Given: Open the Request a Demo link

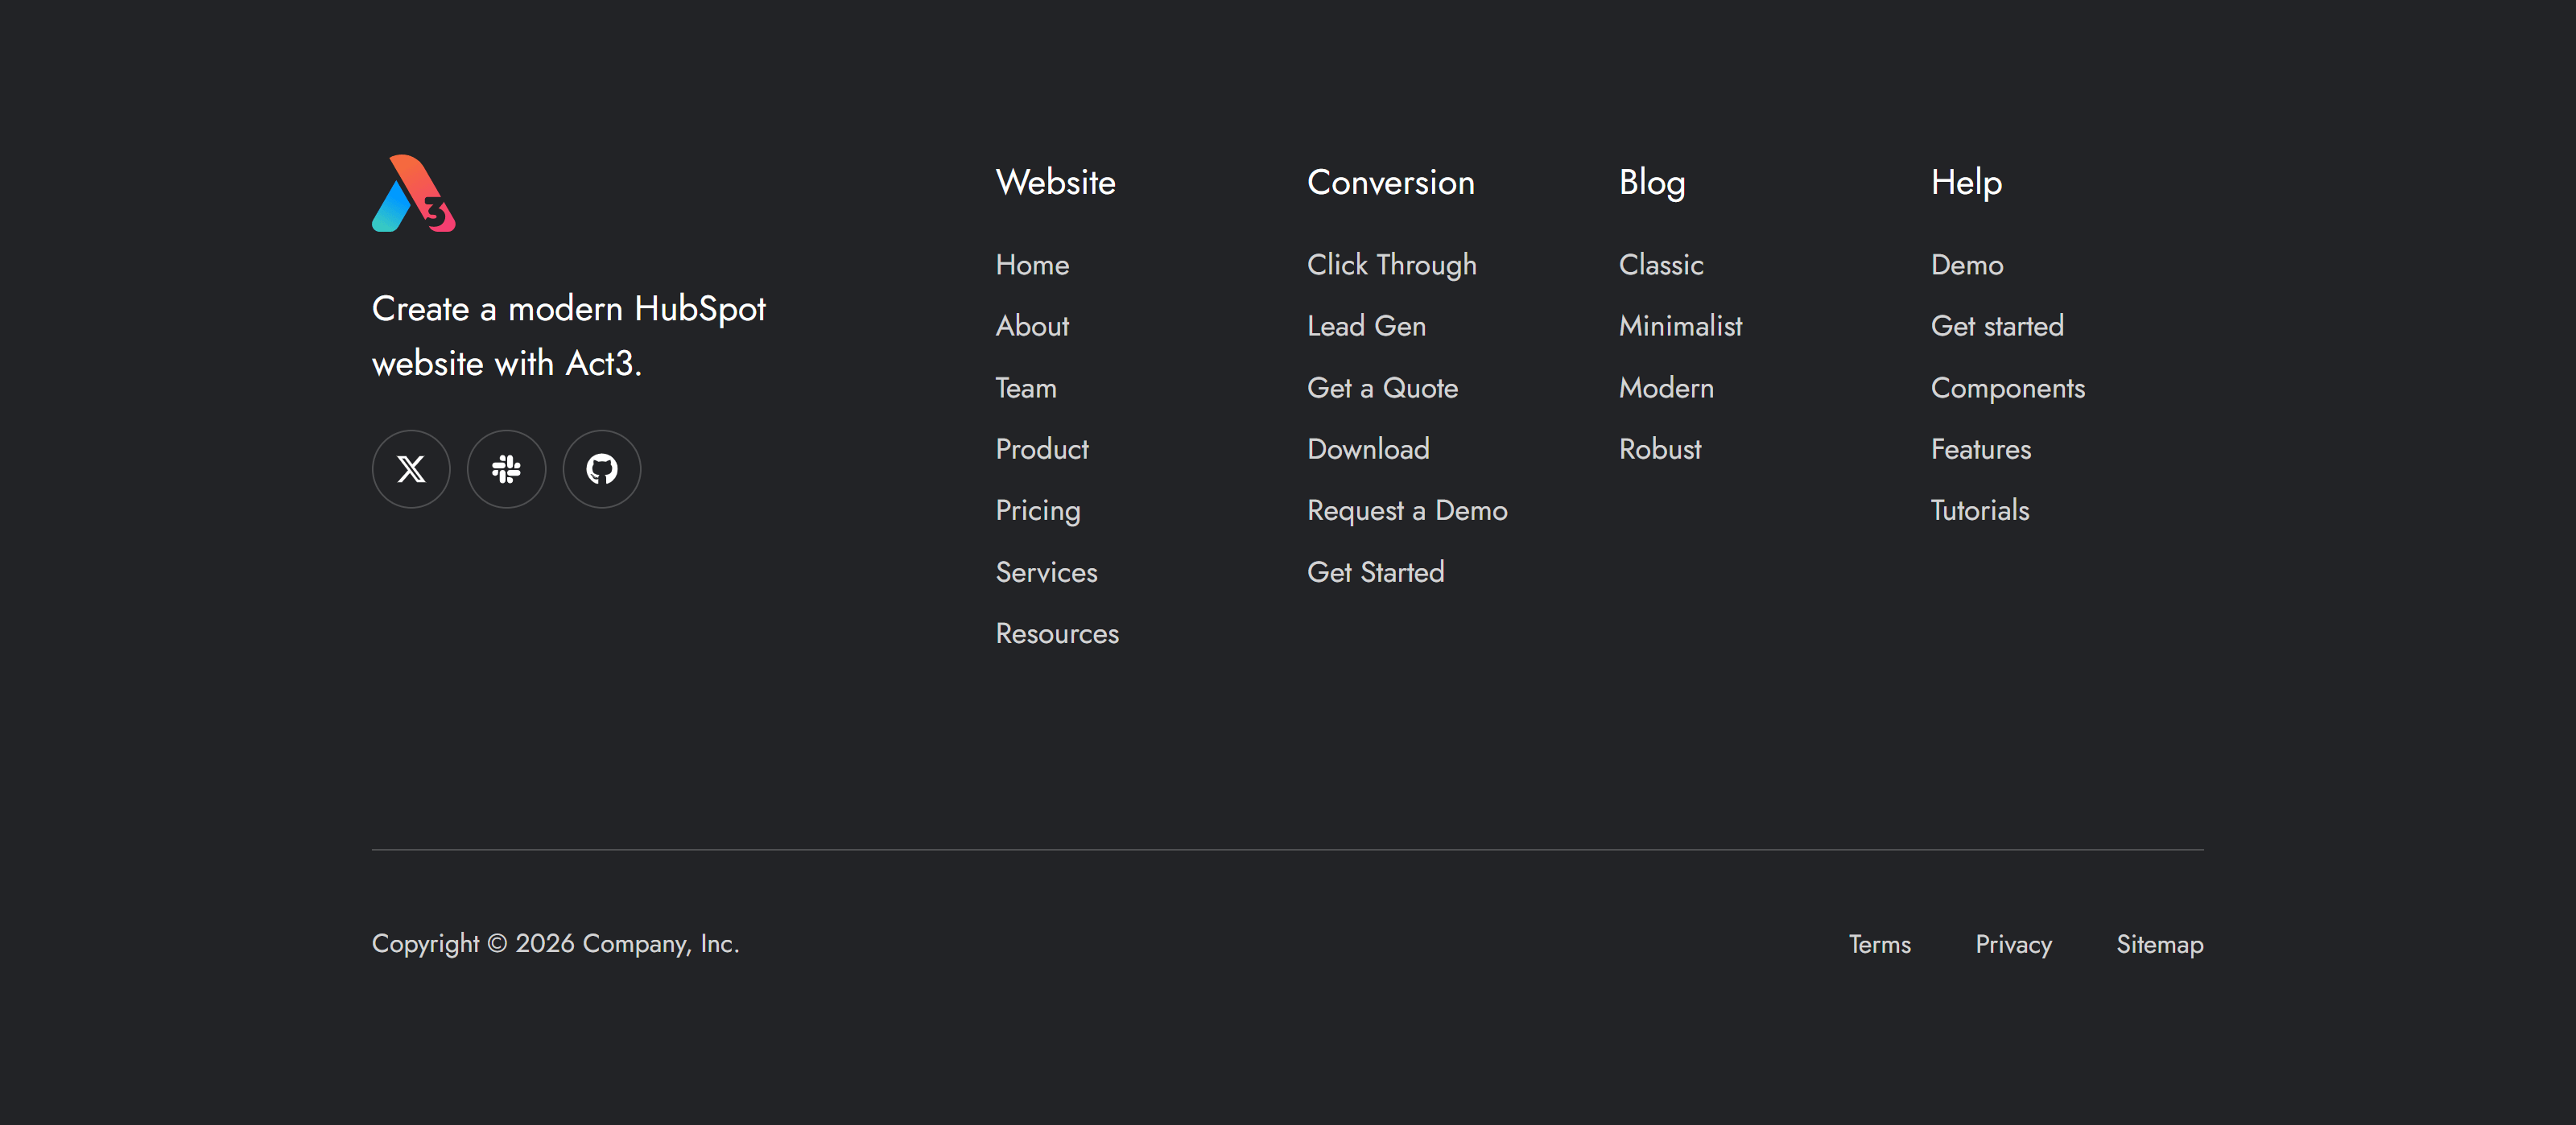Looking at the screenshot, I should coord(1407,511).
